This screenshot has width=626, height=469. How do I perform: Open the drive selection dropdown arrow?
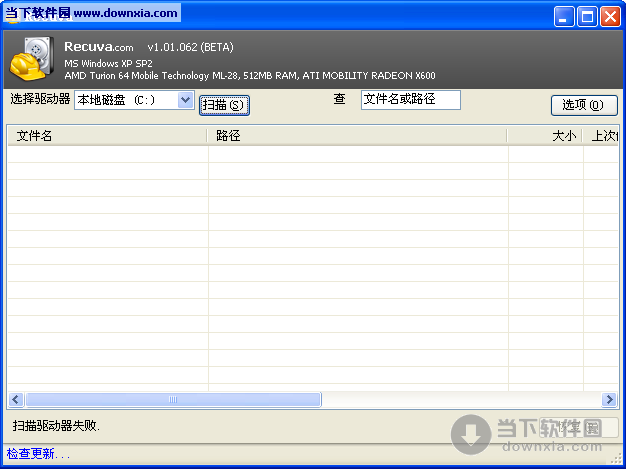coord(185,100)
